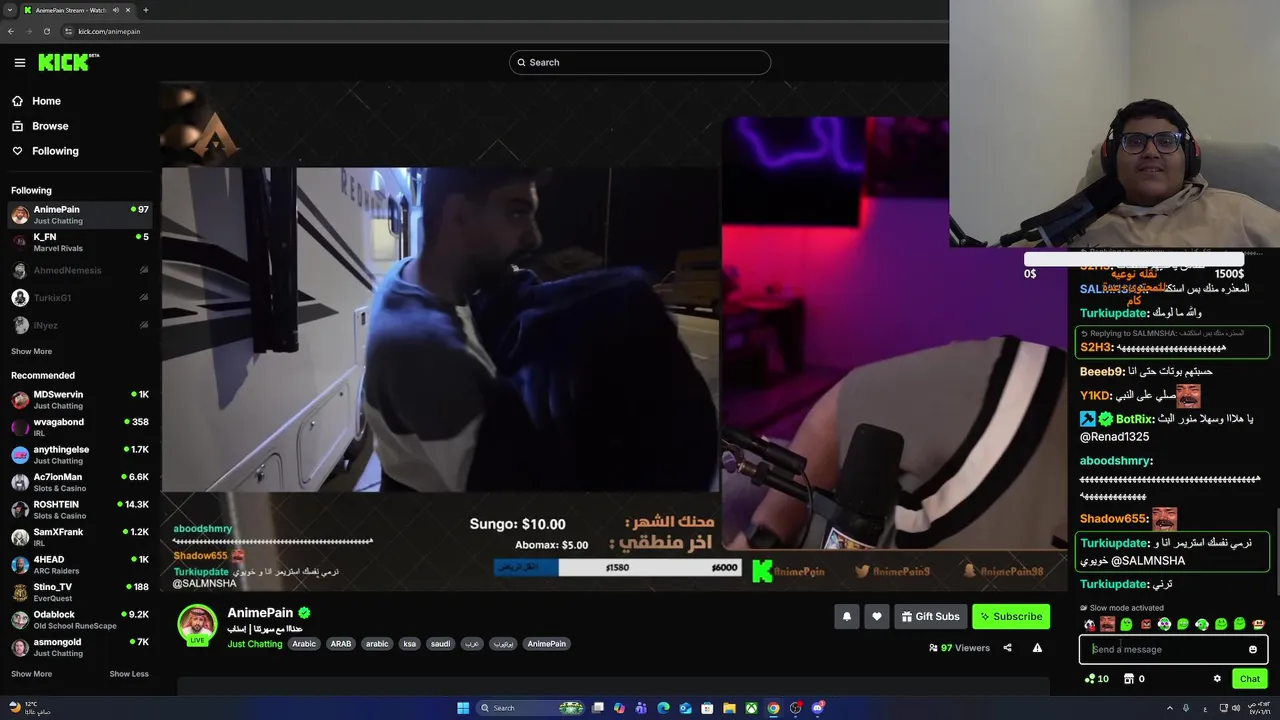Open the hamburger sidebar menu
Screen dimensions: 1280x720
(x=19, y=62)
